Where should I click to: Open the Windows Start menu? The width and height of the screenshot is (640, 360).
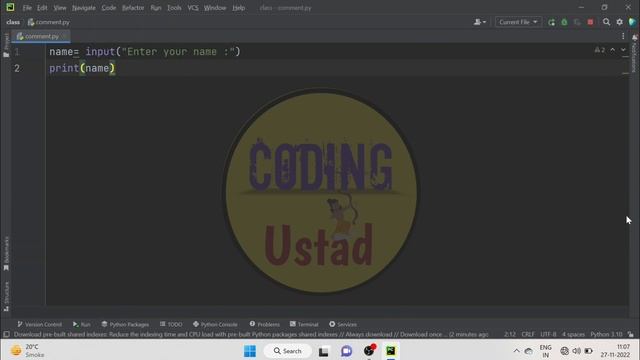tap(250, 351)
